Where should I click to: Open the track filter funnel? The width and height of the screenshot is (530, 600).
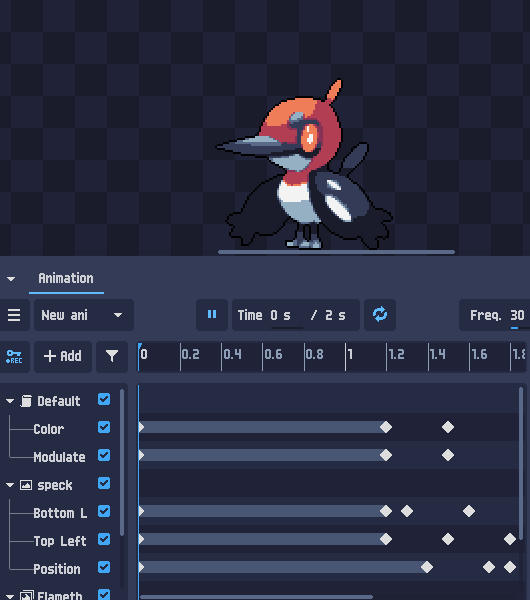112,356
